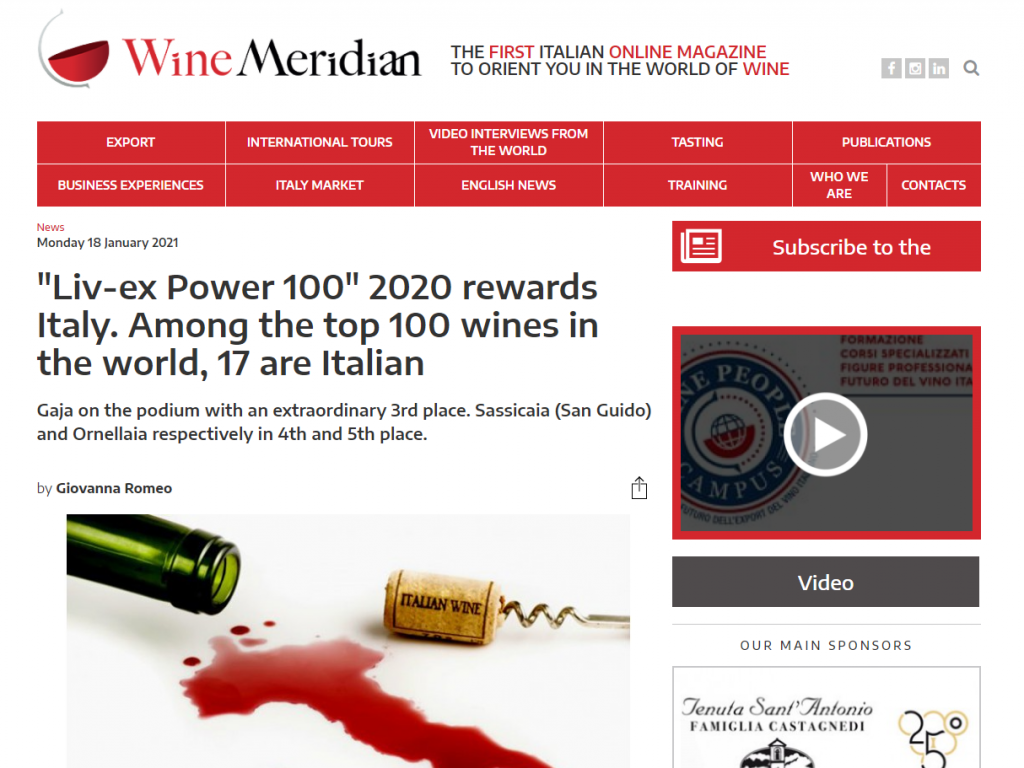Click the newsletter newspaper icon
The image size is (1024, 768).
[701, 246]
